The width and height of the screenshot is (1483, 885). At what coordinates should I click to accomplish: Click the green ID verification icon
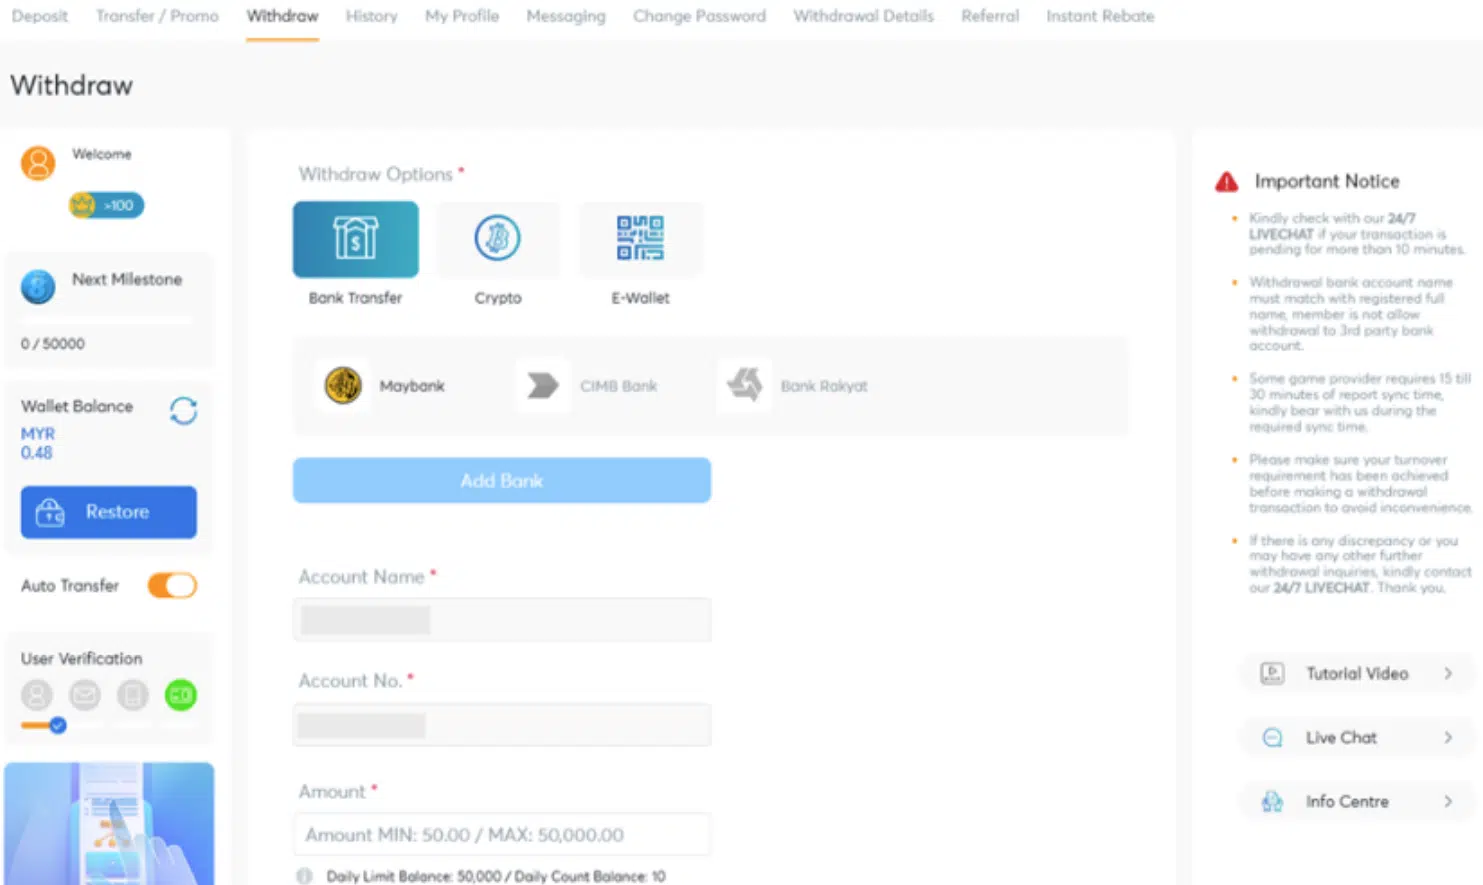point(181,695)
